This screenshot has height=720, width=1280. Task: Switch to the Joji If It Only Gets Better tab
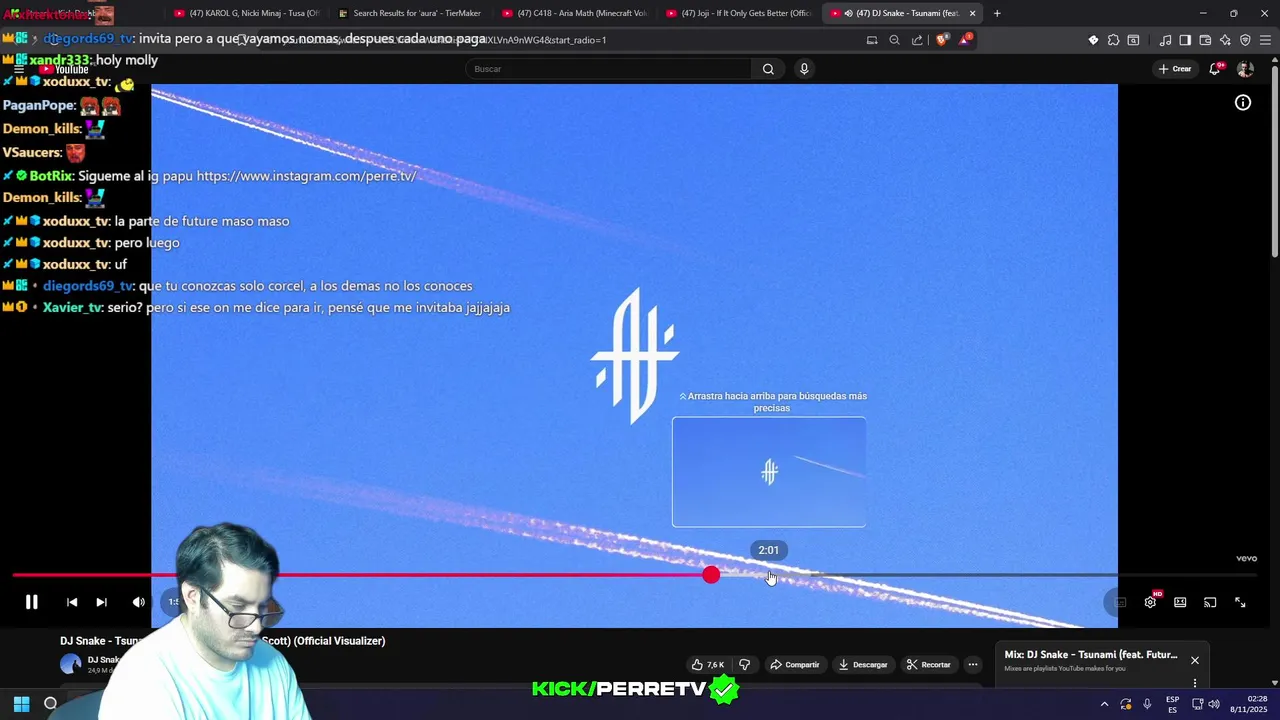click(x=738, y=13)
